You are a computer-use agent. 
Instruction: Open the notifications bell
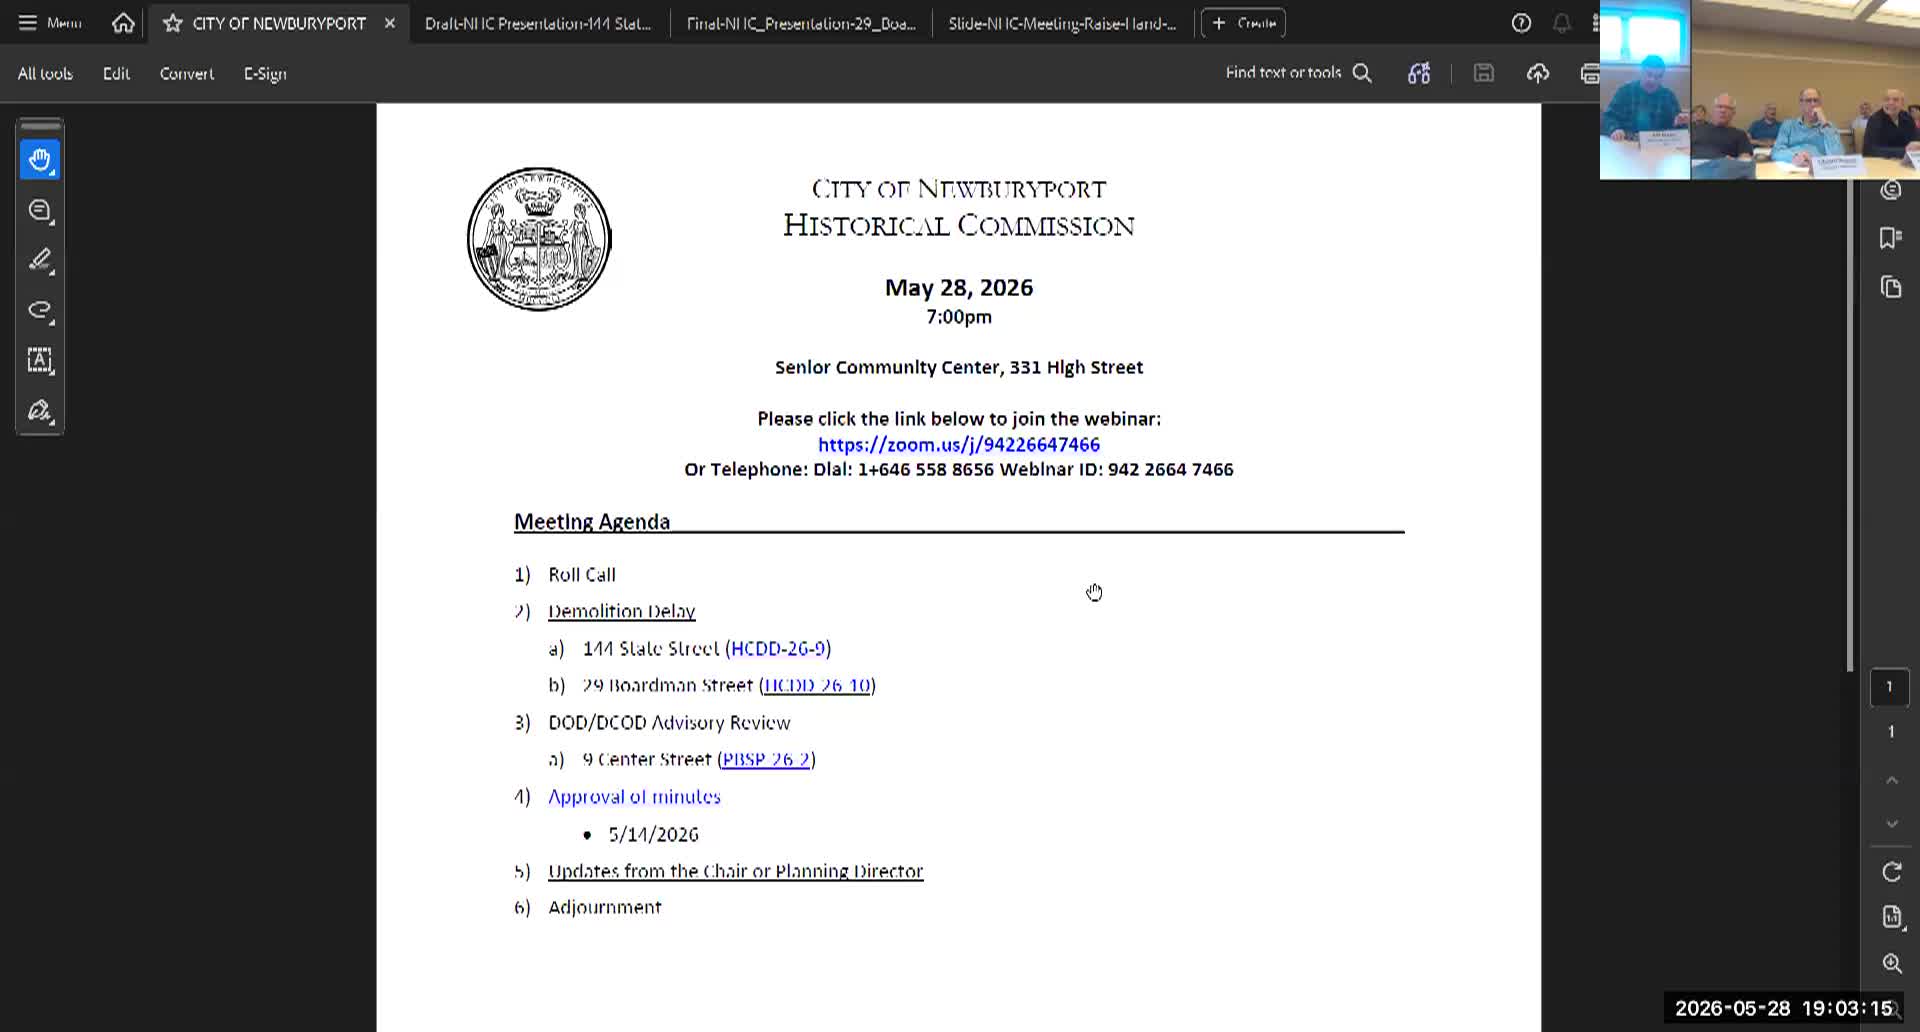pos(1562,23)
